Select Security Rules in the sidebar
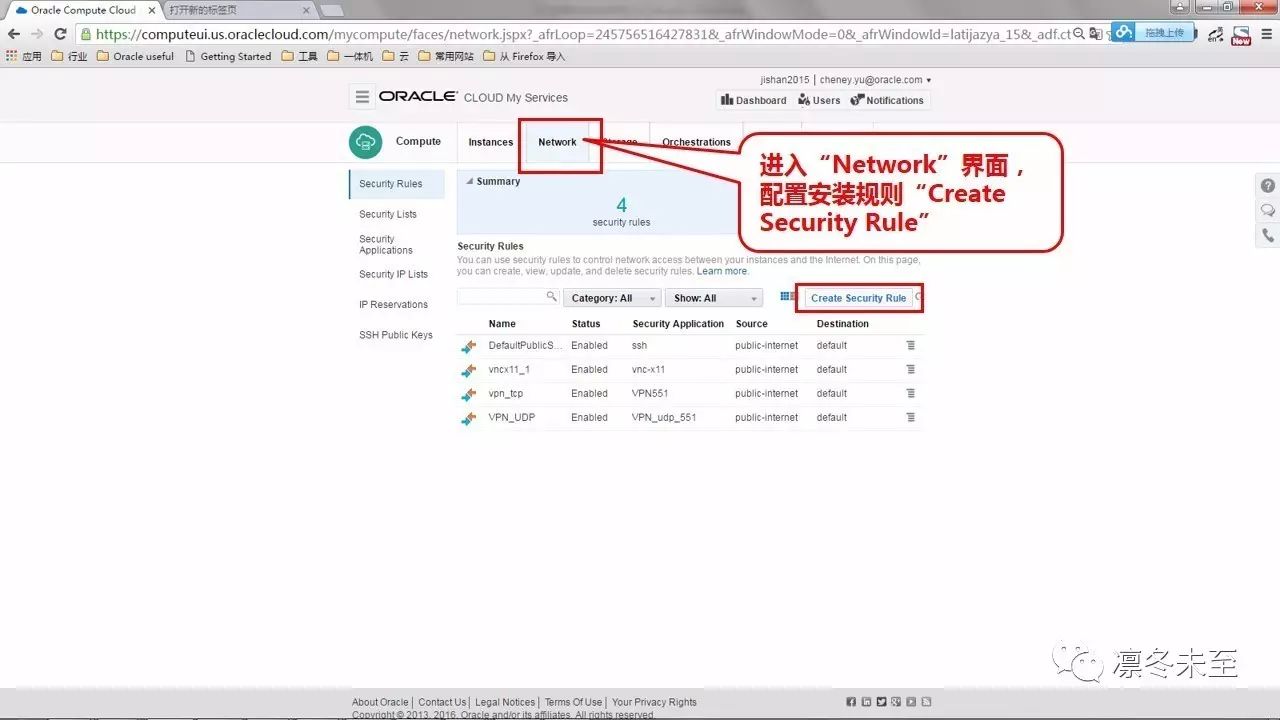This screenshot has height=720, width=1280. [396, 184]
